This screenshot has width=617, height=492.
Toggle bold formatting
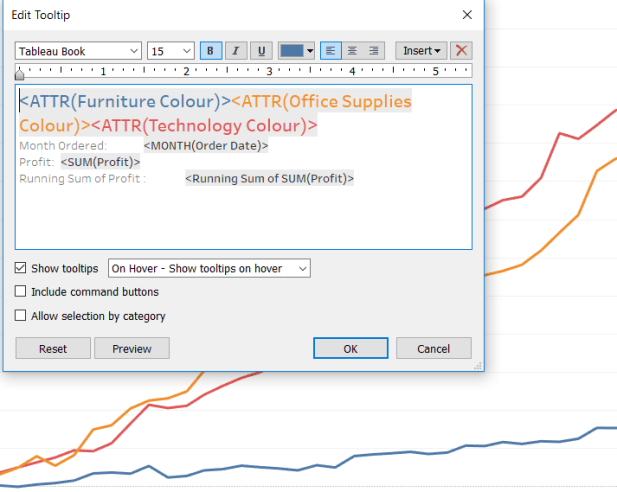tap(211, 51)
